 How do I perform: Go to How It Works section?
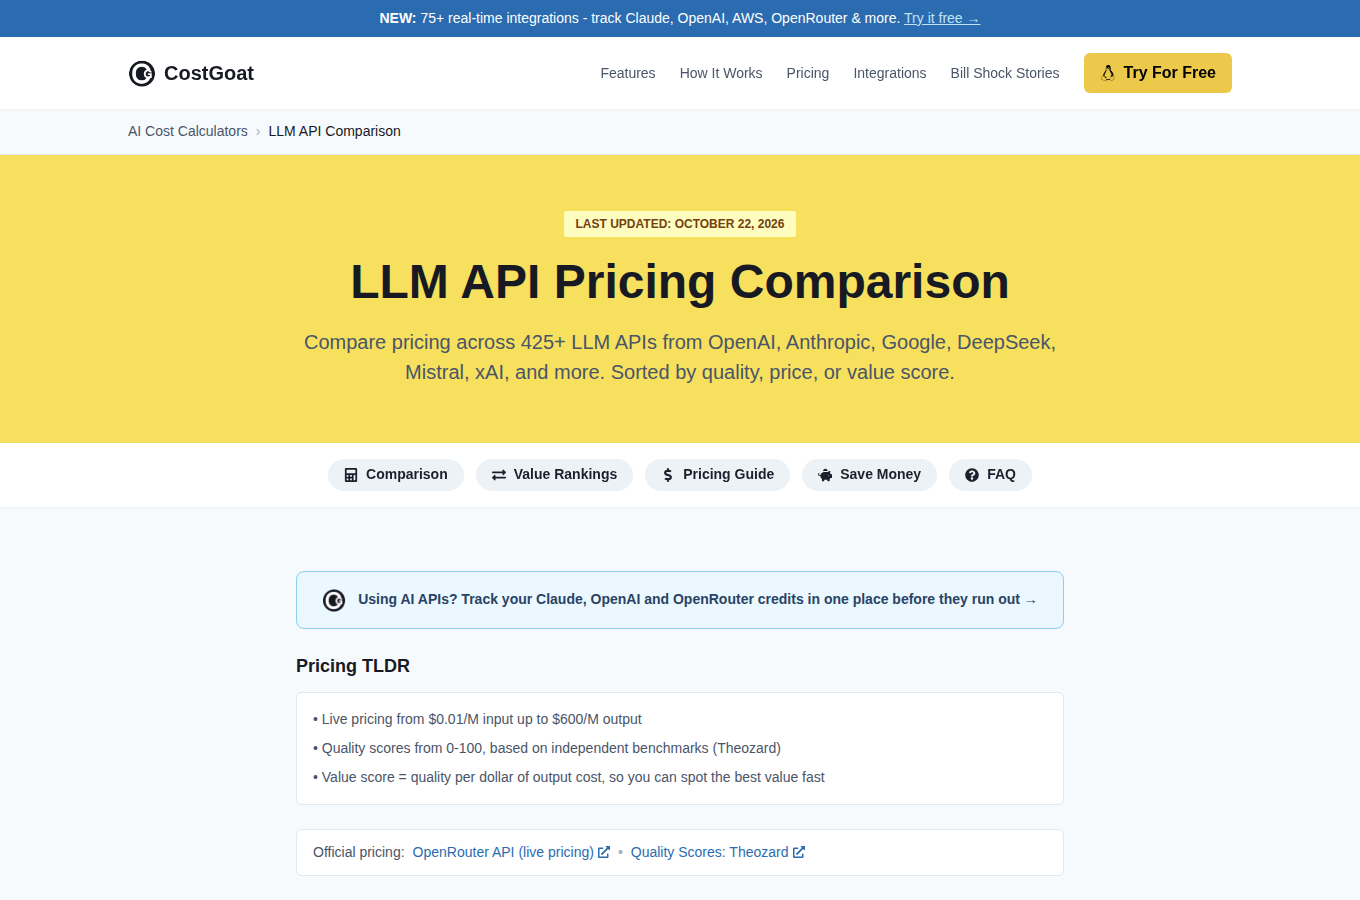click(x=721, y=73)
